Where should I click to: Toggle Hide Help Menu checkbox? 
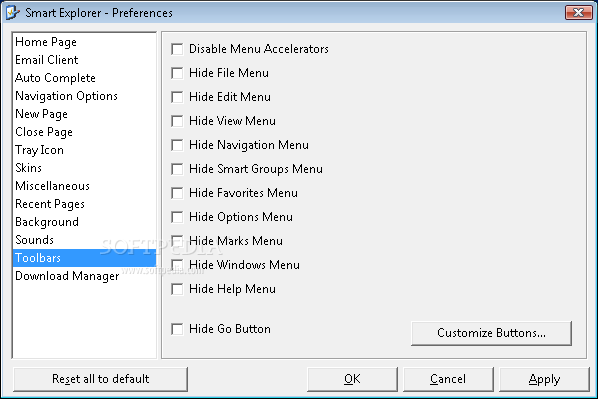(177, 289)
